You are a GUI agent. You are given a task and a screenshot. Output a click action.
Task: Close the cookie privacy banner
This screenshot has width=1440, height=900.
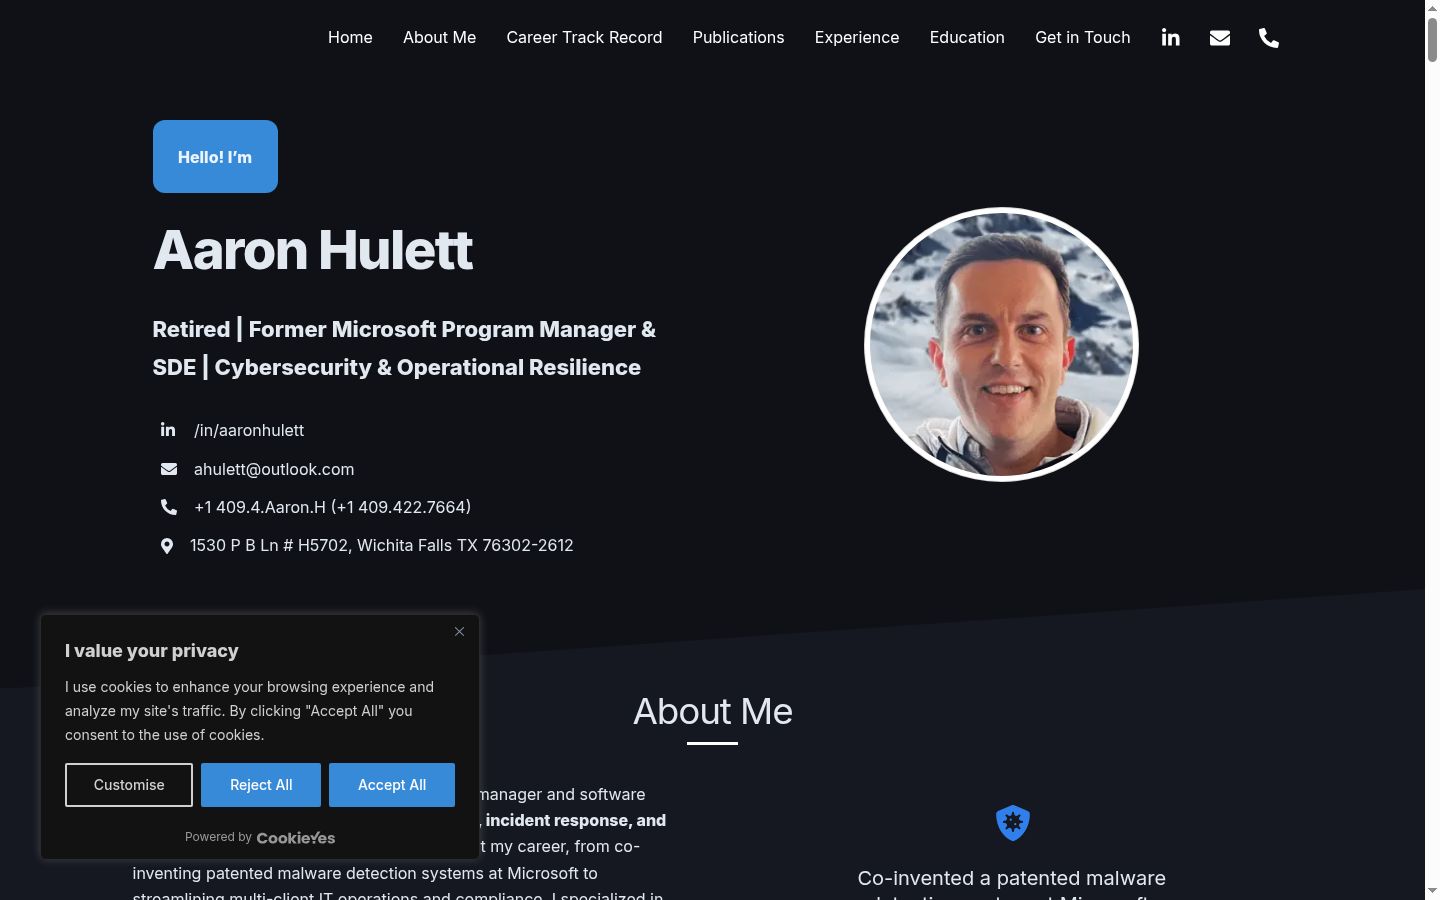(x=459, y=631)
